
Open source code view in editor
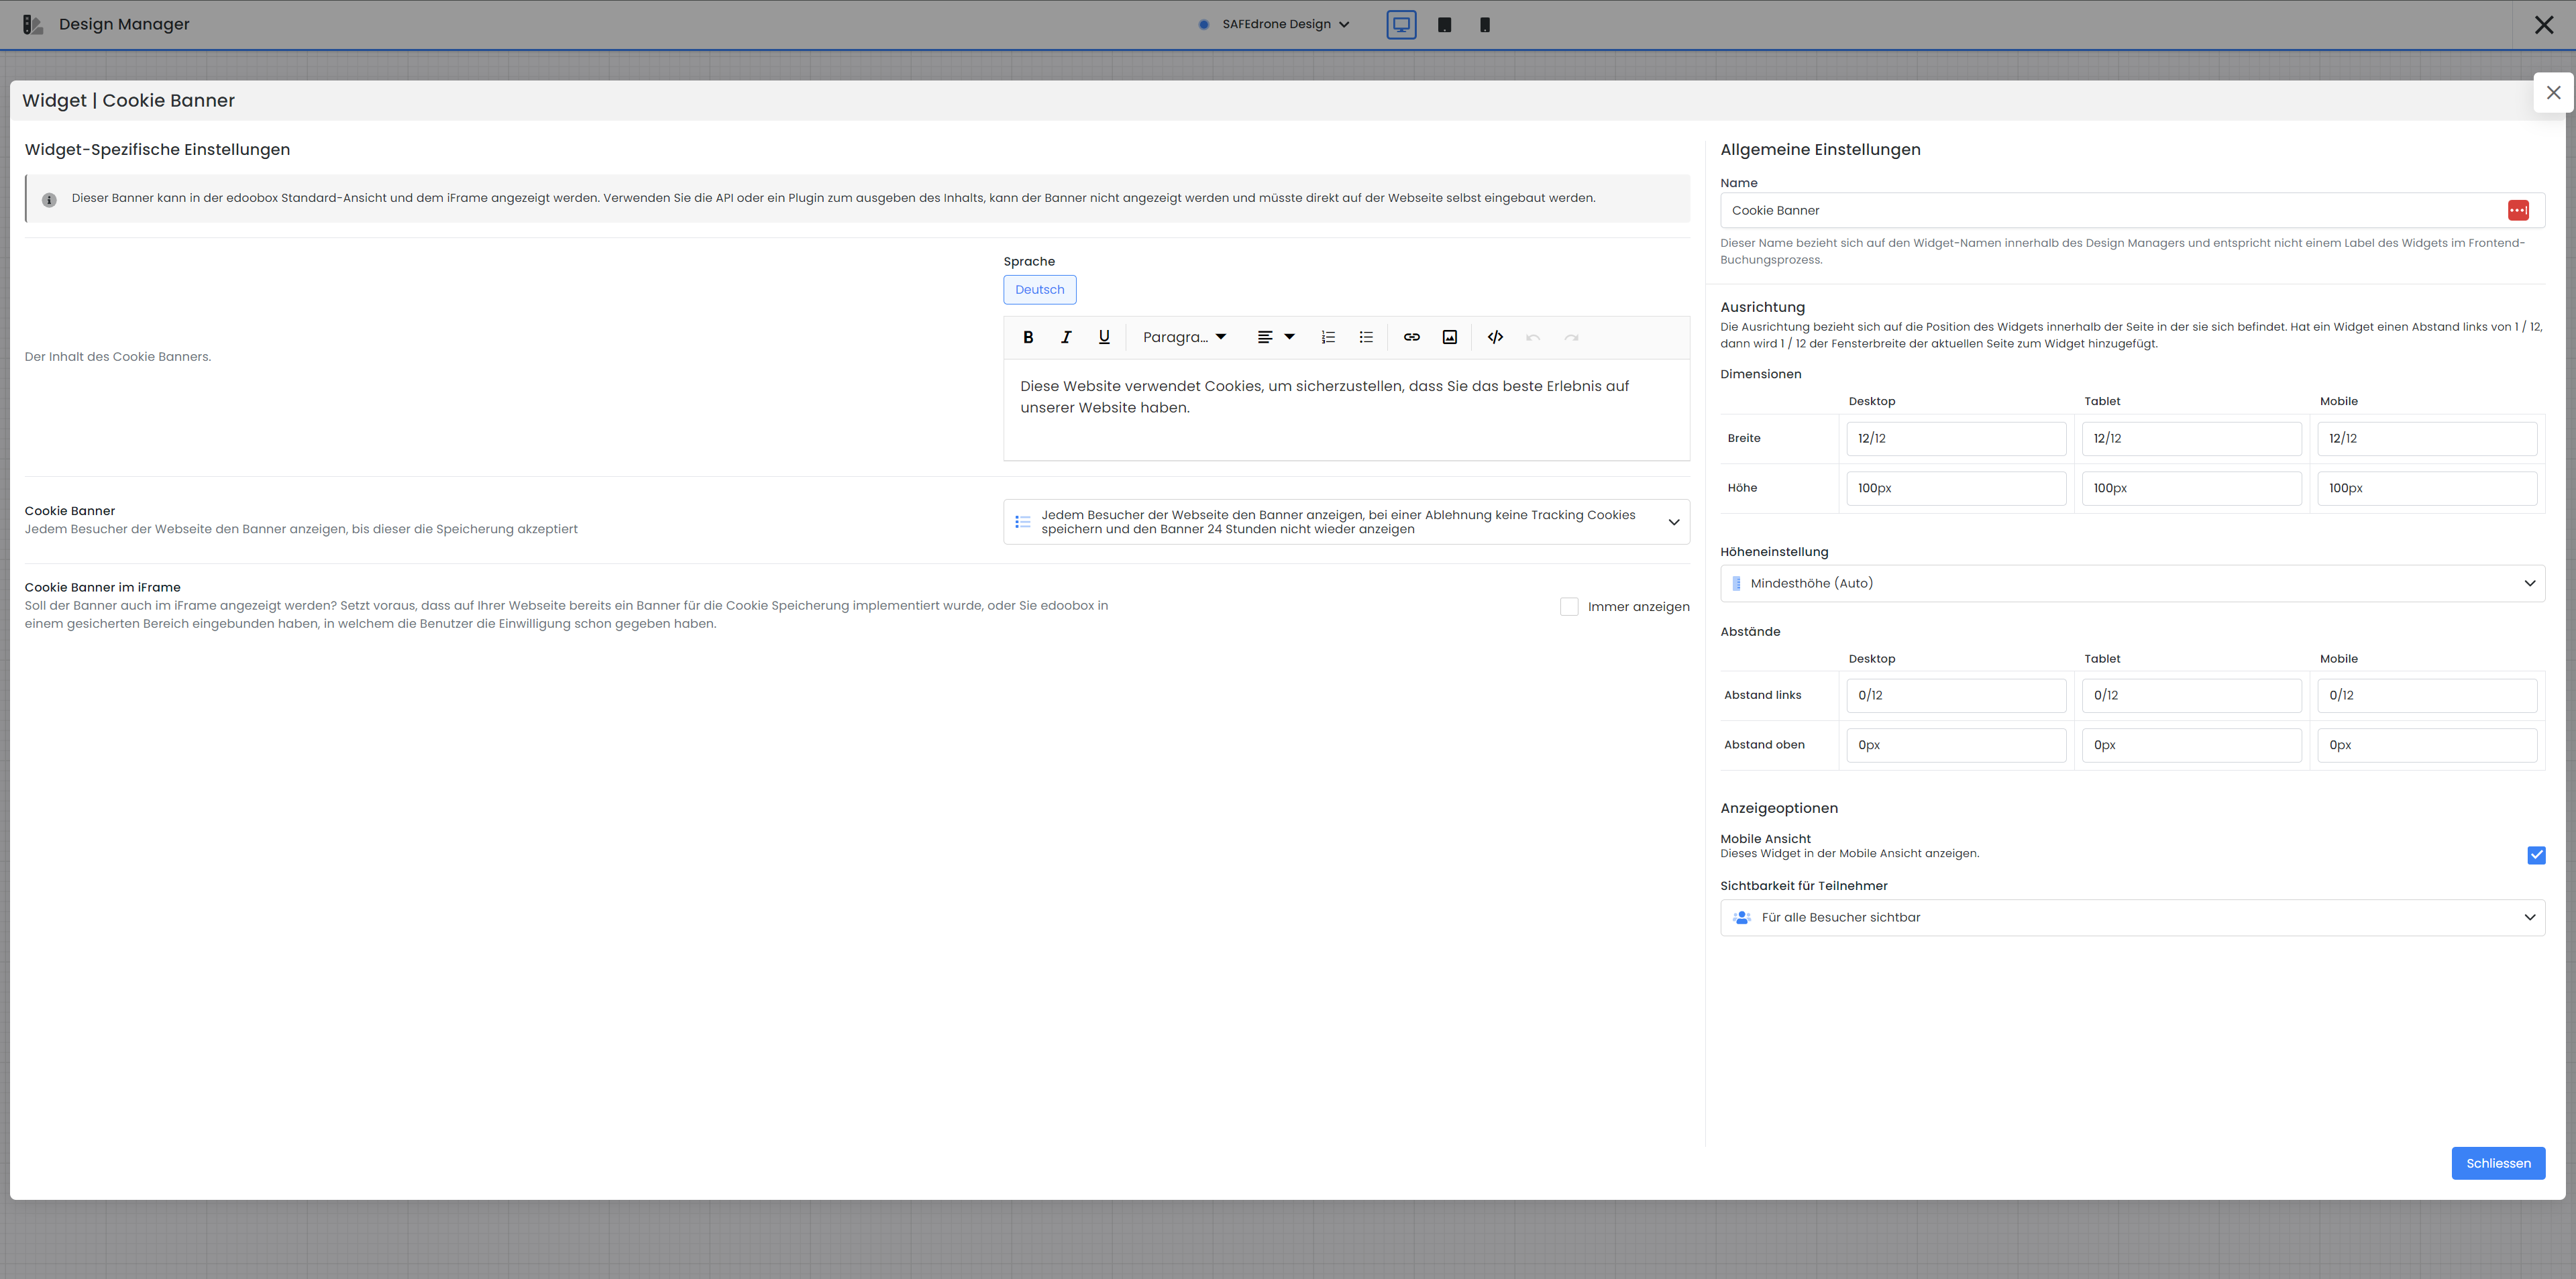1495,338
